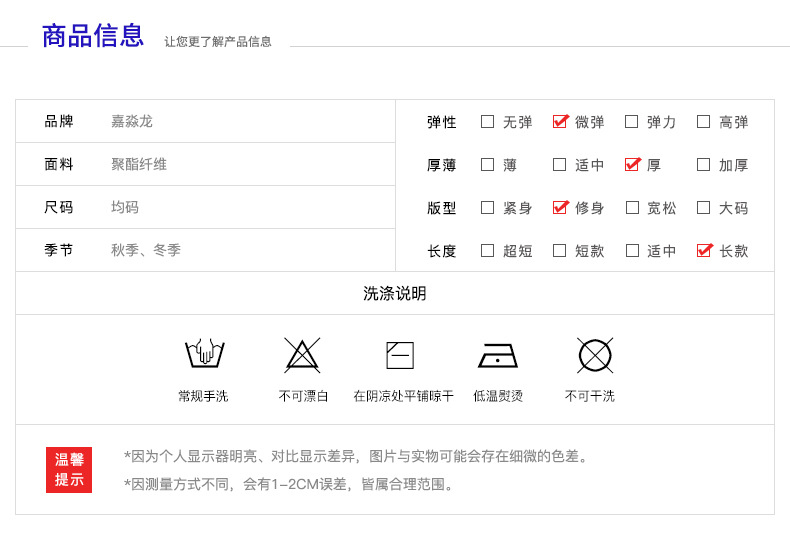
Task: Click the 不可漂白 caption text
Action: 304,396
